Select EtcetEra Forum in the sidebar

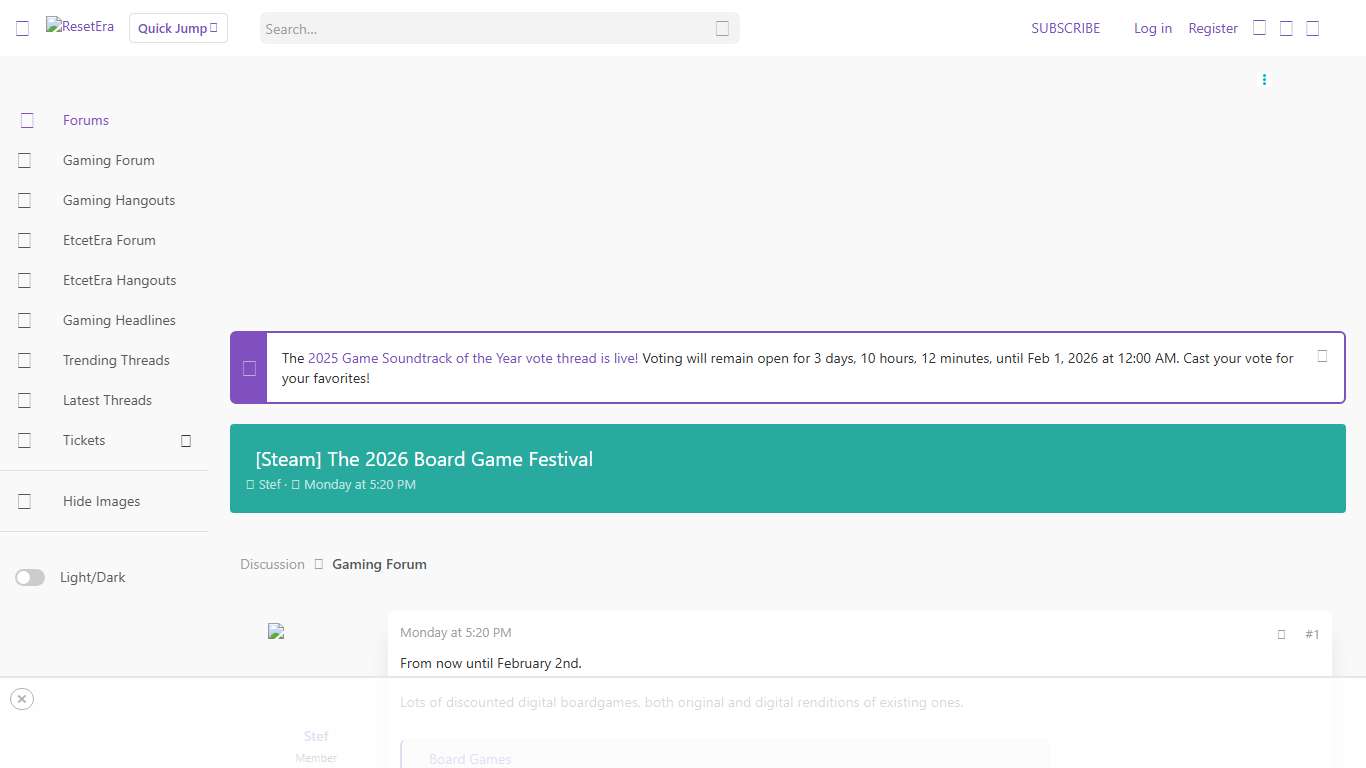coord(109,240)
